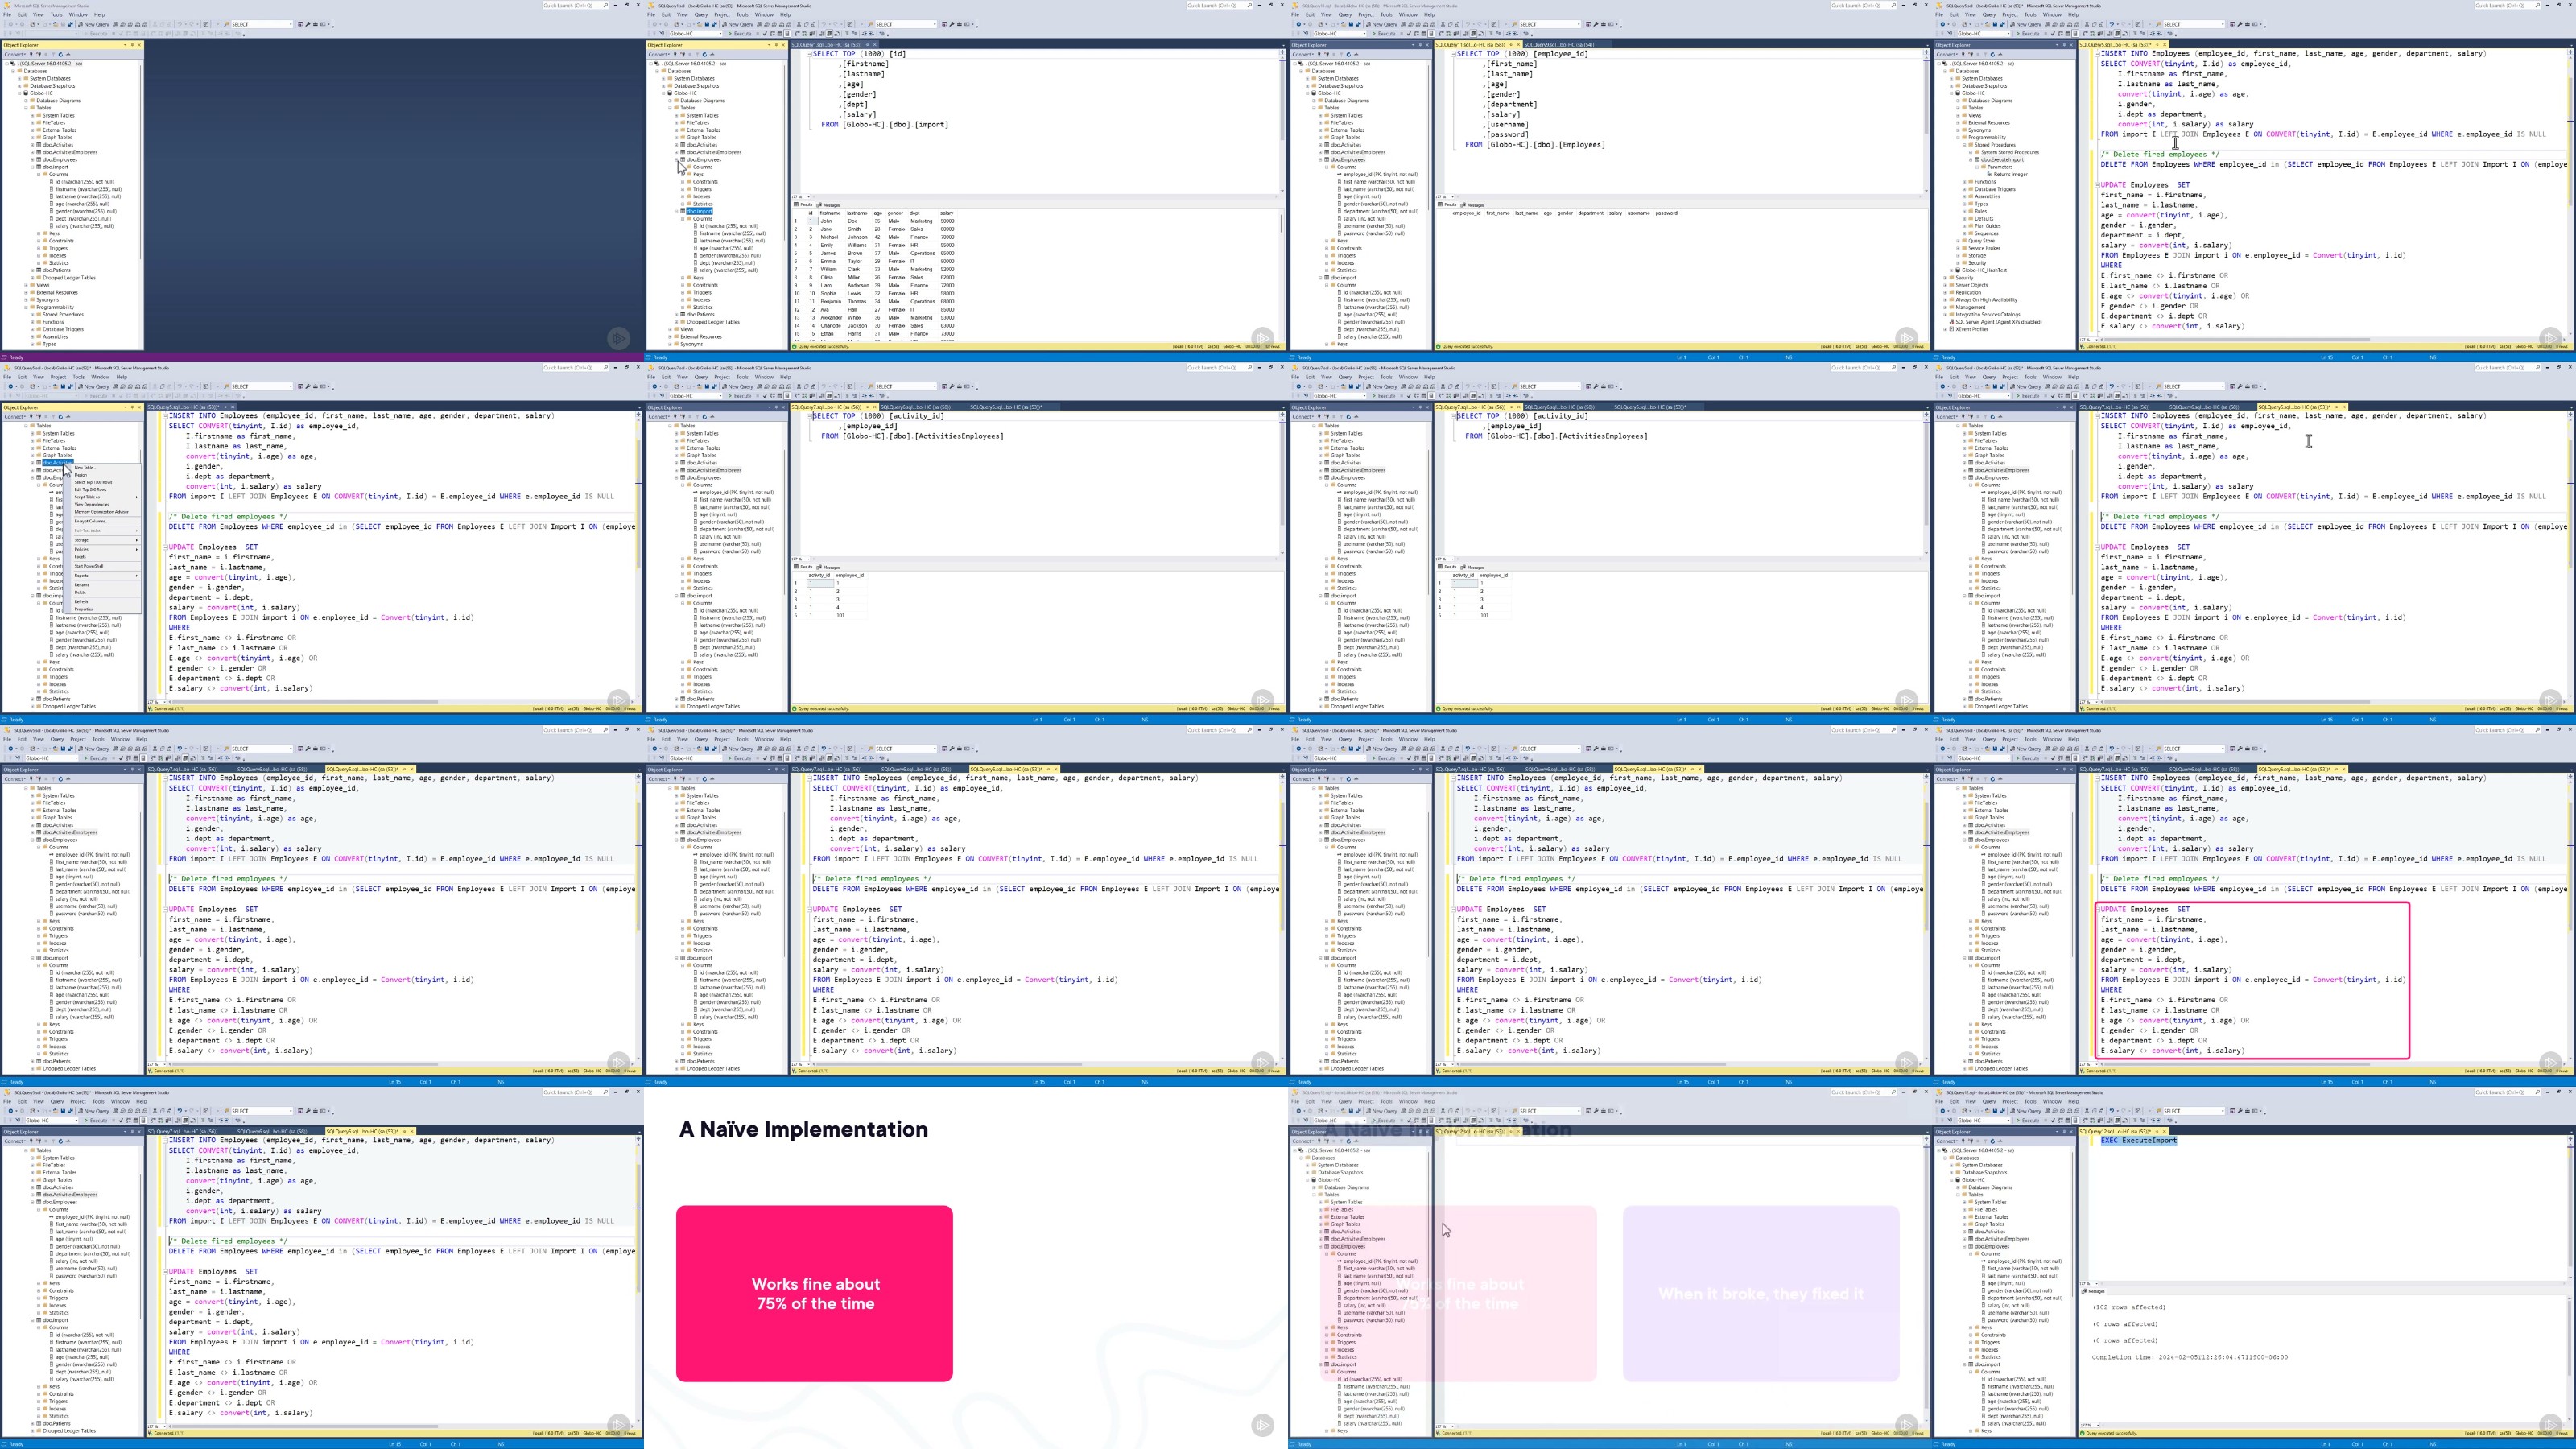This screenshot has height=1449, width=2576.
Task: Click employee_id primary key icon in the Employees SELECT frame
Action: coord(1340,175)
